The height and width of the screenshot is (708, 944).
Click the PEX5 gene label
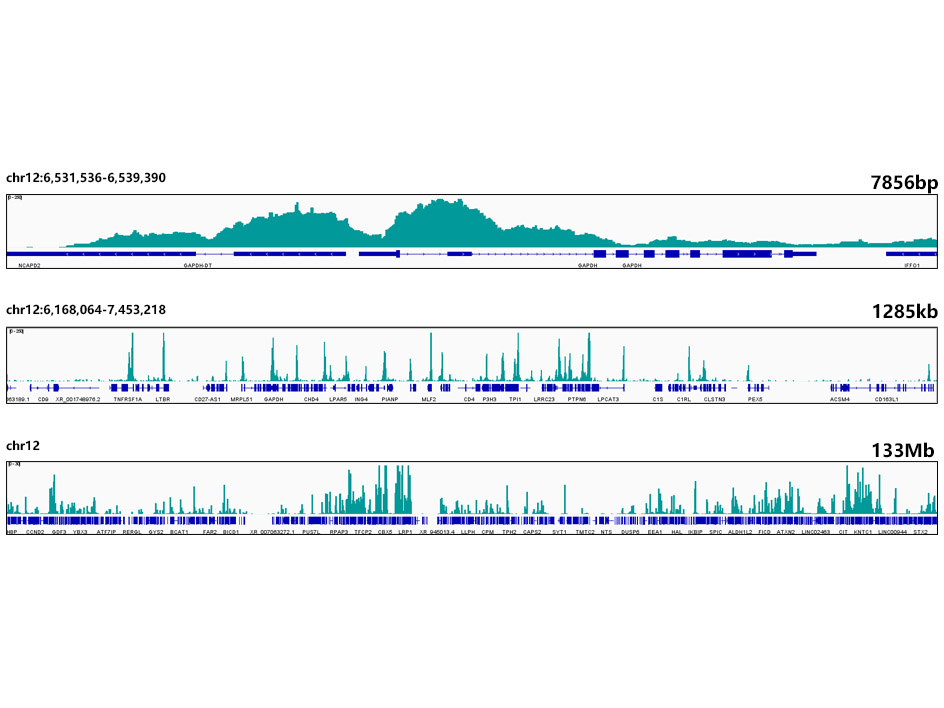point(757,399)
